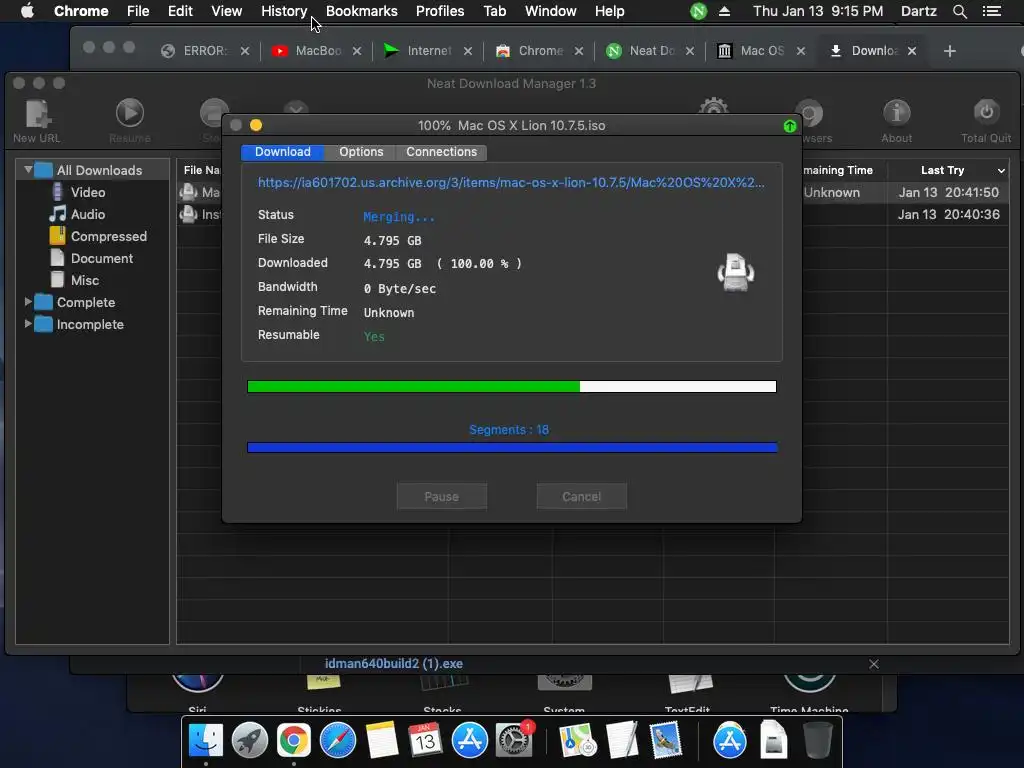Open the control center list icon in menu bar

[x=991, y=11]
